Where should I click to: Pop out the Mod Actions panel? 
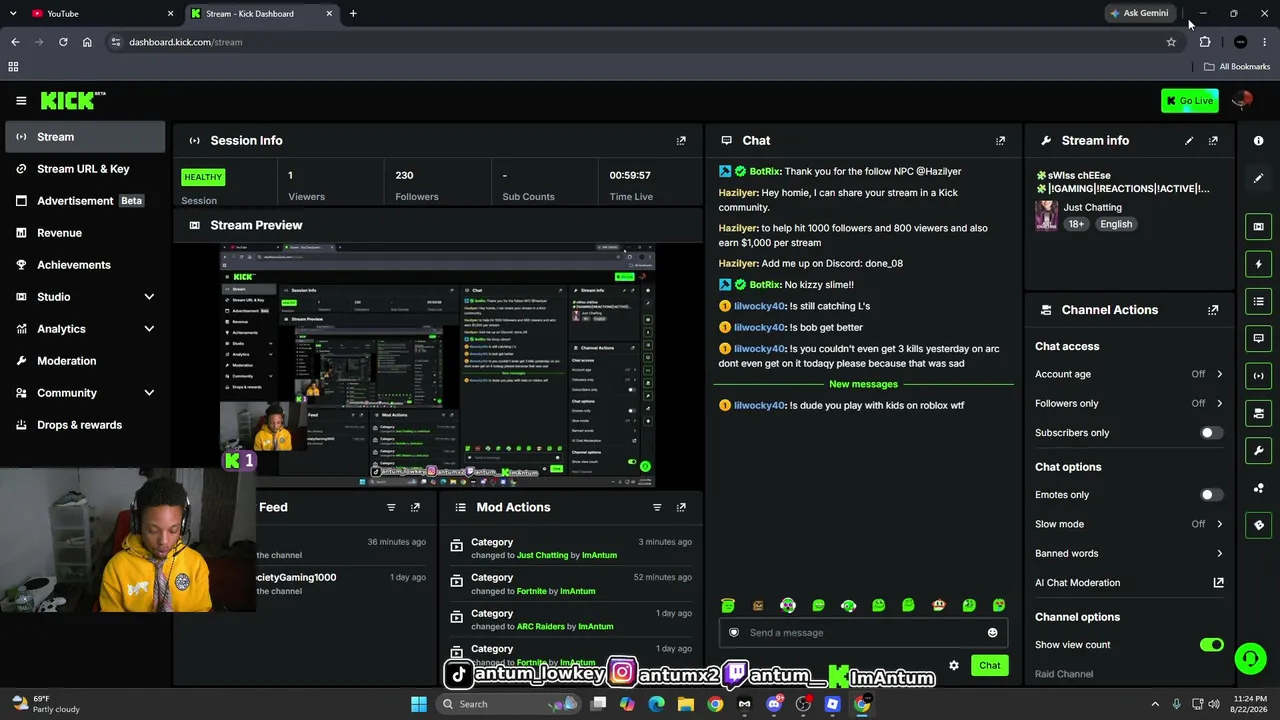click(x=681, y=507)
